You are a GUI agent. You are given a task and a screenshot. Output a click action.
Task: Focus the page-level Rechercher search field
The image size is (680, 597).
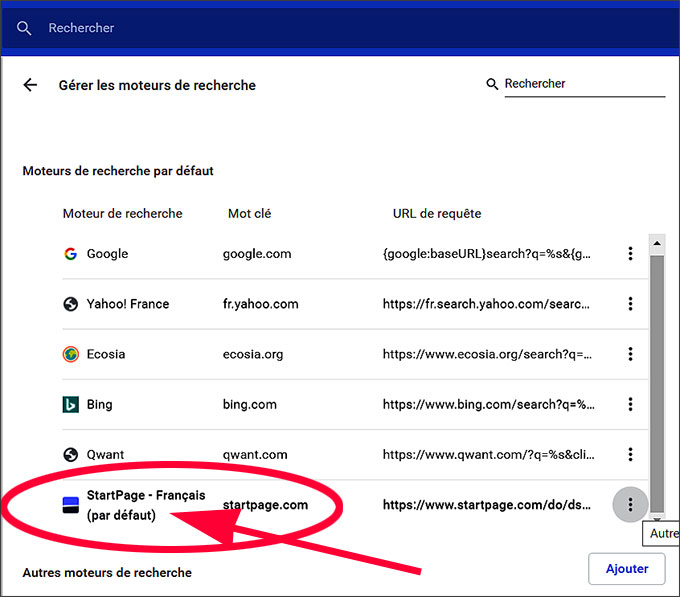point(585,84)
